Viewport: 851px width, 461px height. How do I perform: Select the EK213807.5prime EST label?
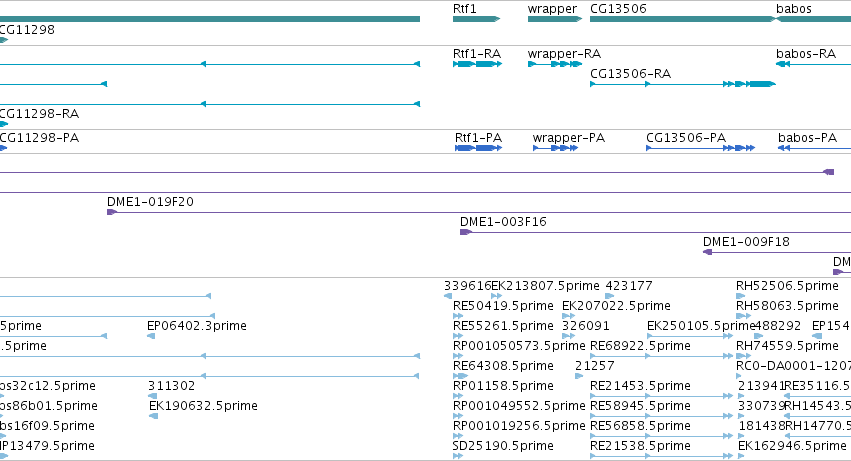point(545,286)
